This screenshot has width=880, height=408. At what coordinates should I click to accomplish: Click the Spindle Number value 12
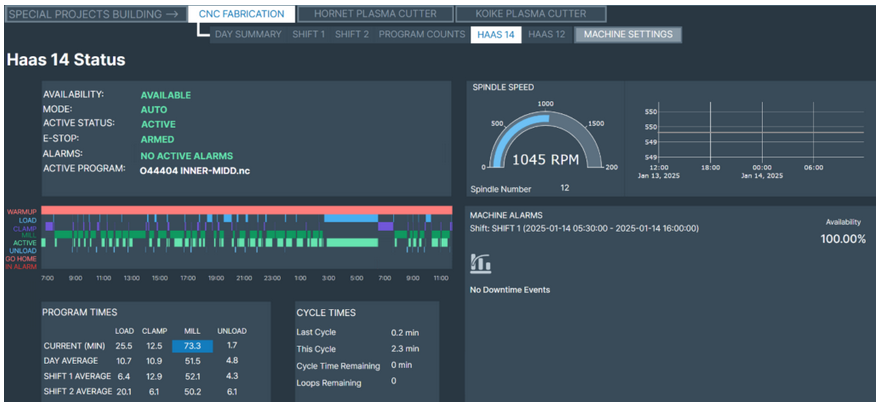click(x=565, y=188)
